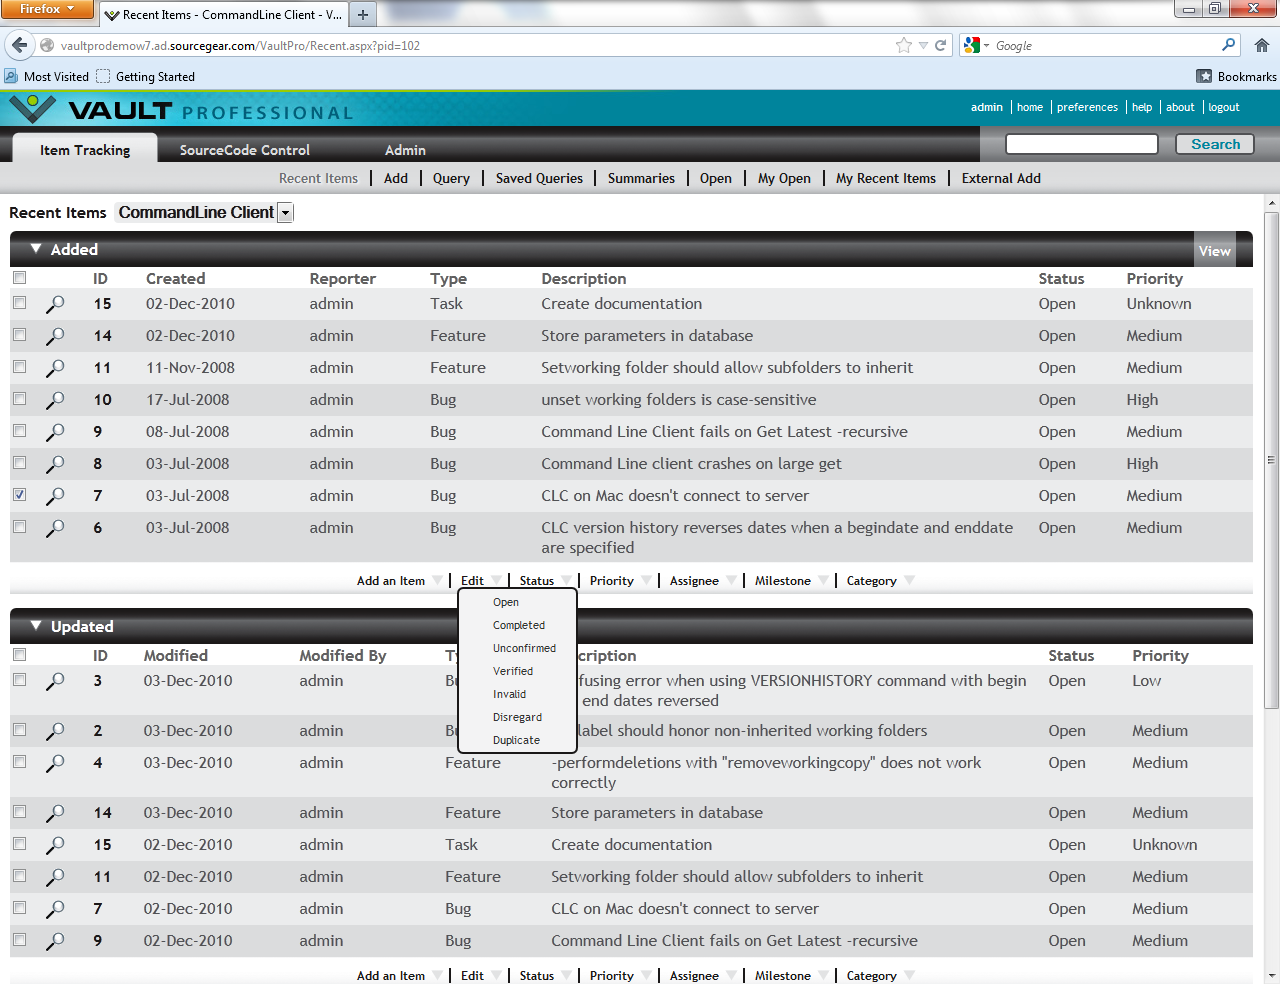Open a new browser tab with plus icon
The height and width of the screenshot is (984, 1280).
pyautogui.click(x=363, y=14)
